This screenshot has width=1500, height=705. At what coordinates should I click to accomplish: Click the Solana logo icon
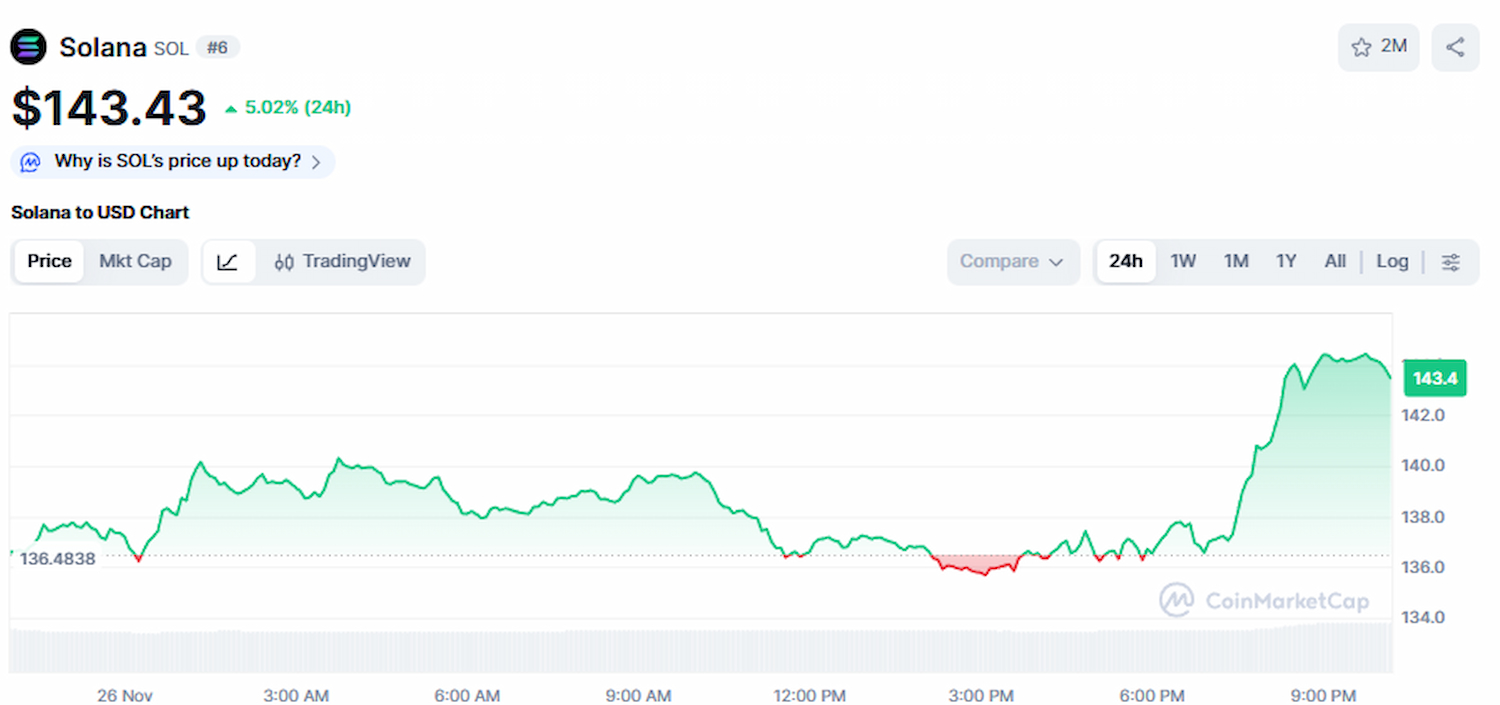(x=28, y=47)
